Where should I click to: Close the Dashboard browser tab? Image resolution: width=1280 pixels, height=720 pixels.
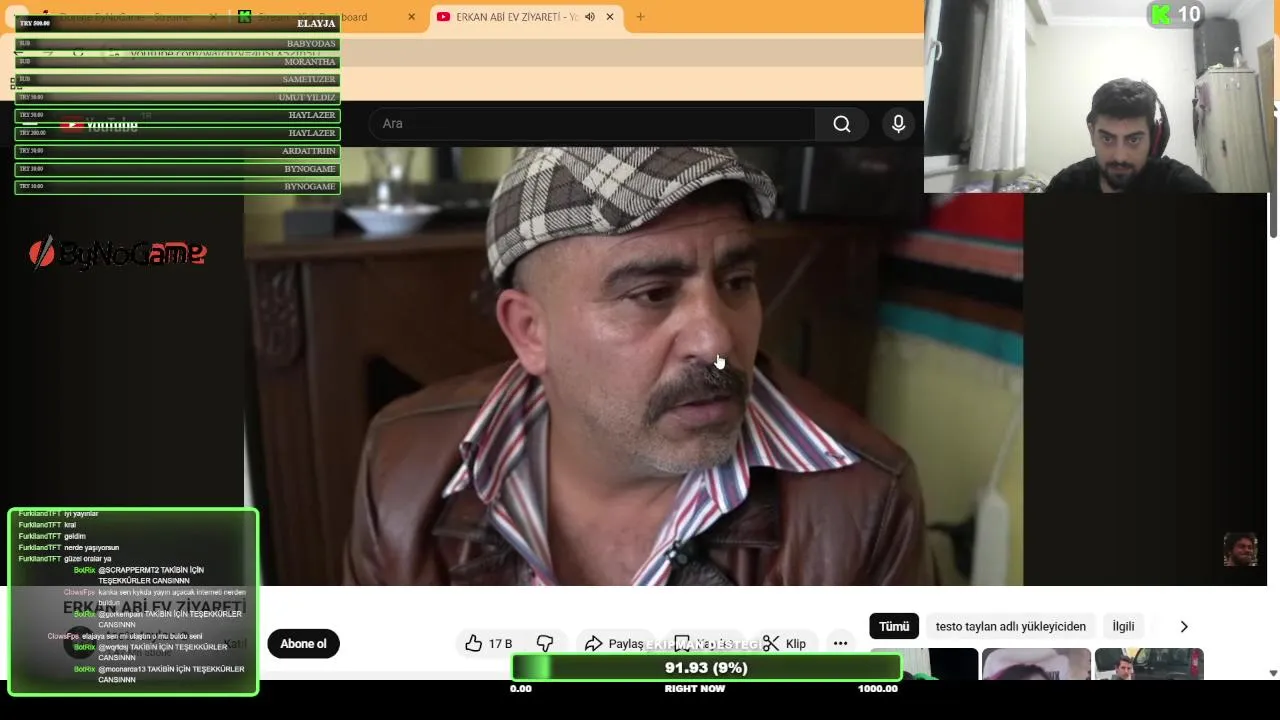(x=411, y=17)
